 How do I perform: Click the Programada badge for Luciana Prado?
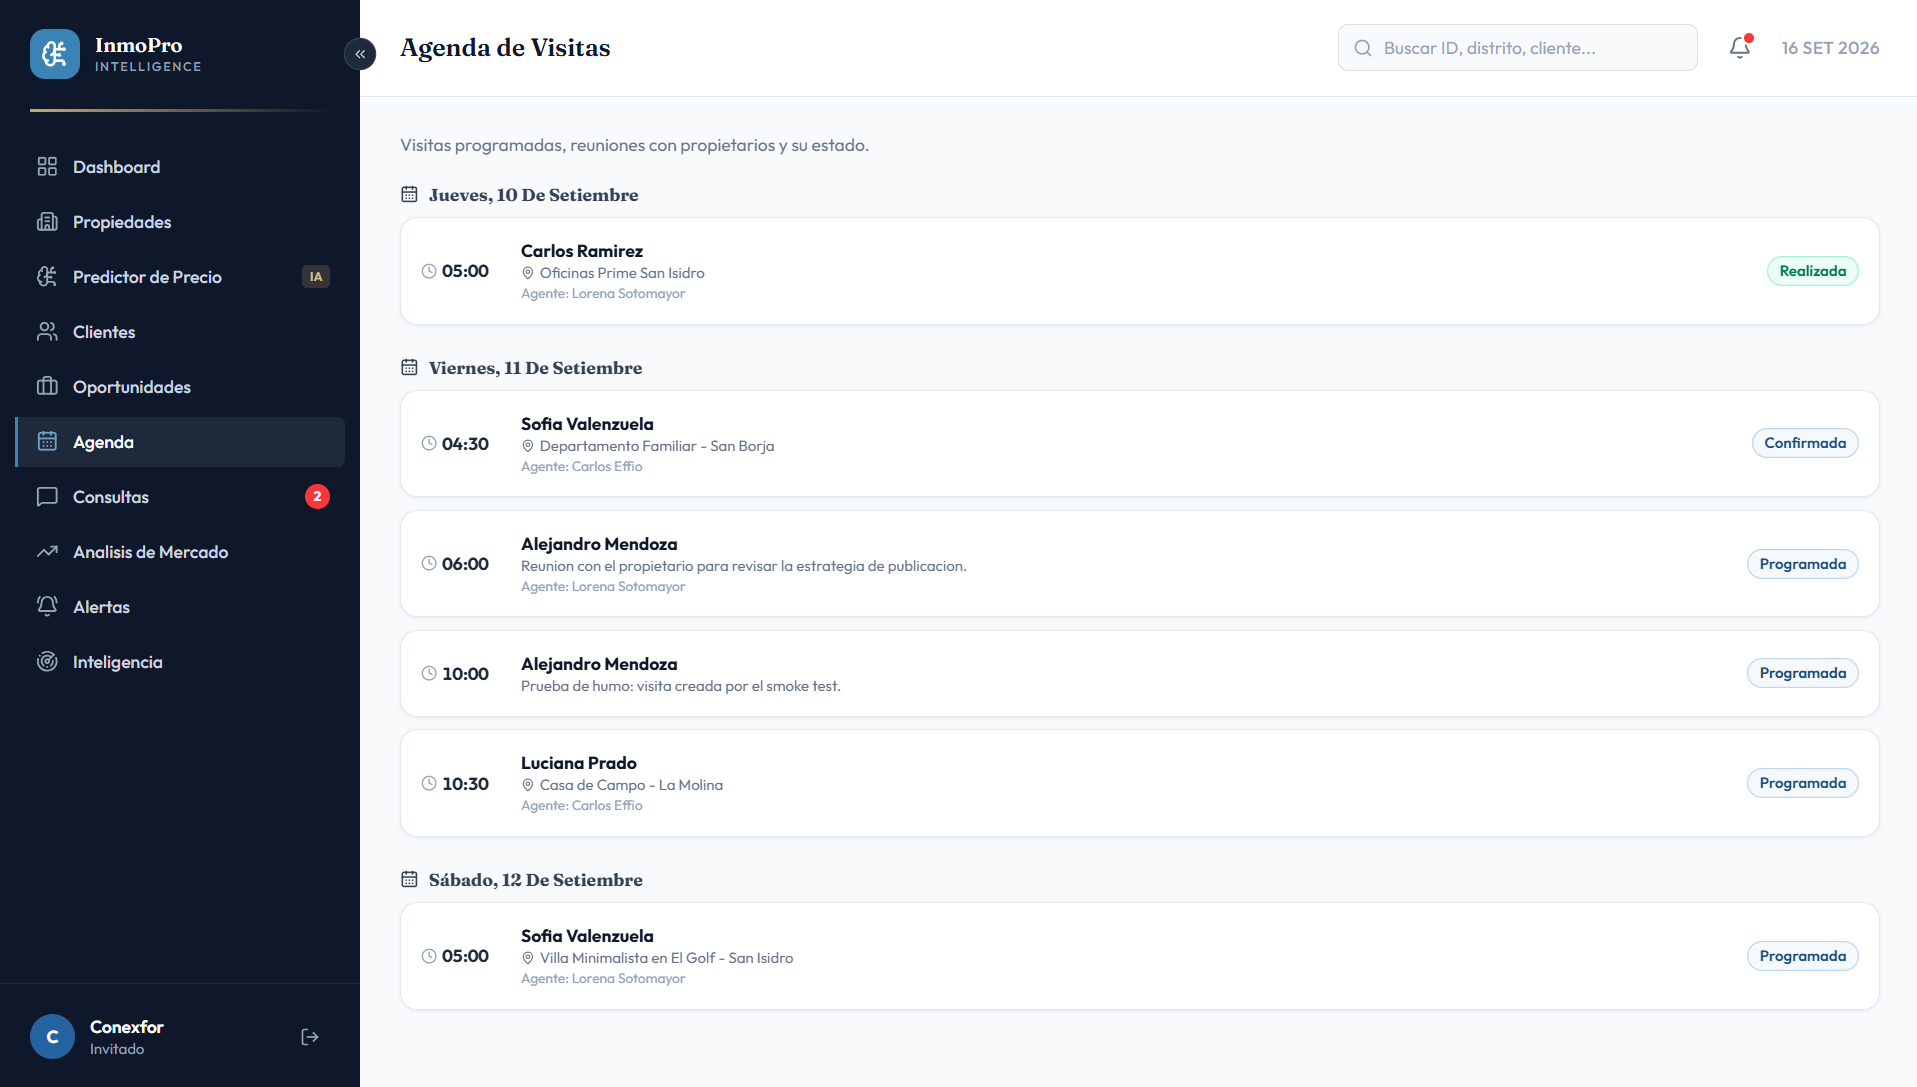[x=1802, y=783]
